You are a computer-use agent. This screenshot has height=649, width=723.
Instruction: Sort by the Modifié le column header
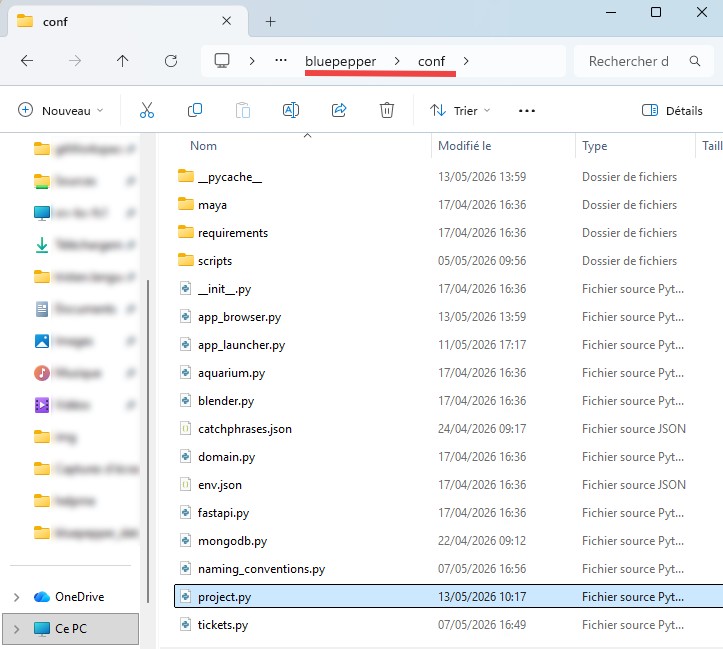click(464, 146)
